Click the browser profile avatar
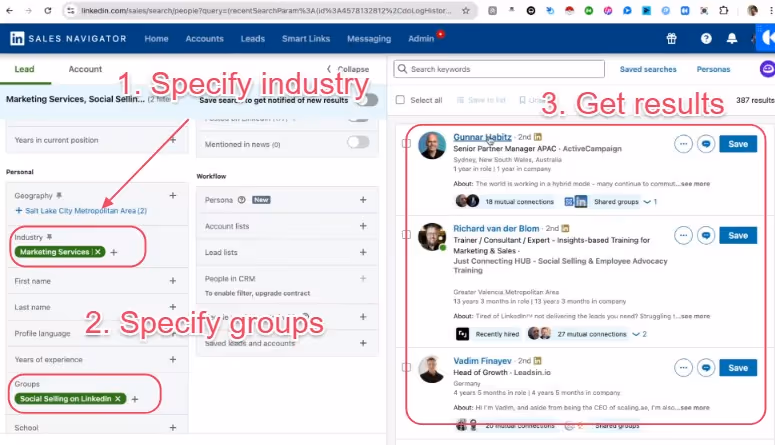This screenshot has width=775, height=445. [x=752, y=10]
